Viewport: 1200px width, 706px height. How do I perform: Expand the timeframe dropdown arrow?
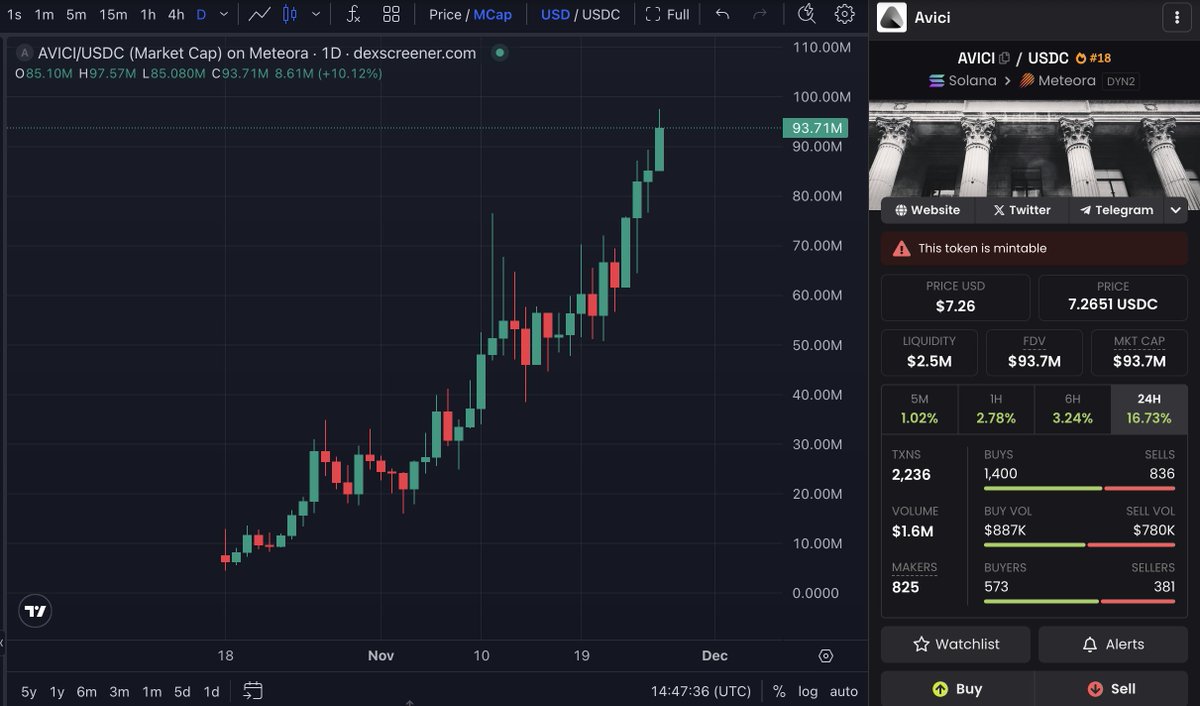[x=224, y=15]
